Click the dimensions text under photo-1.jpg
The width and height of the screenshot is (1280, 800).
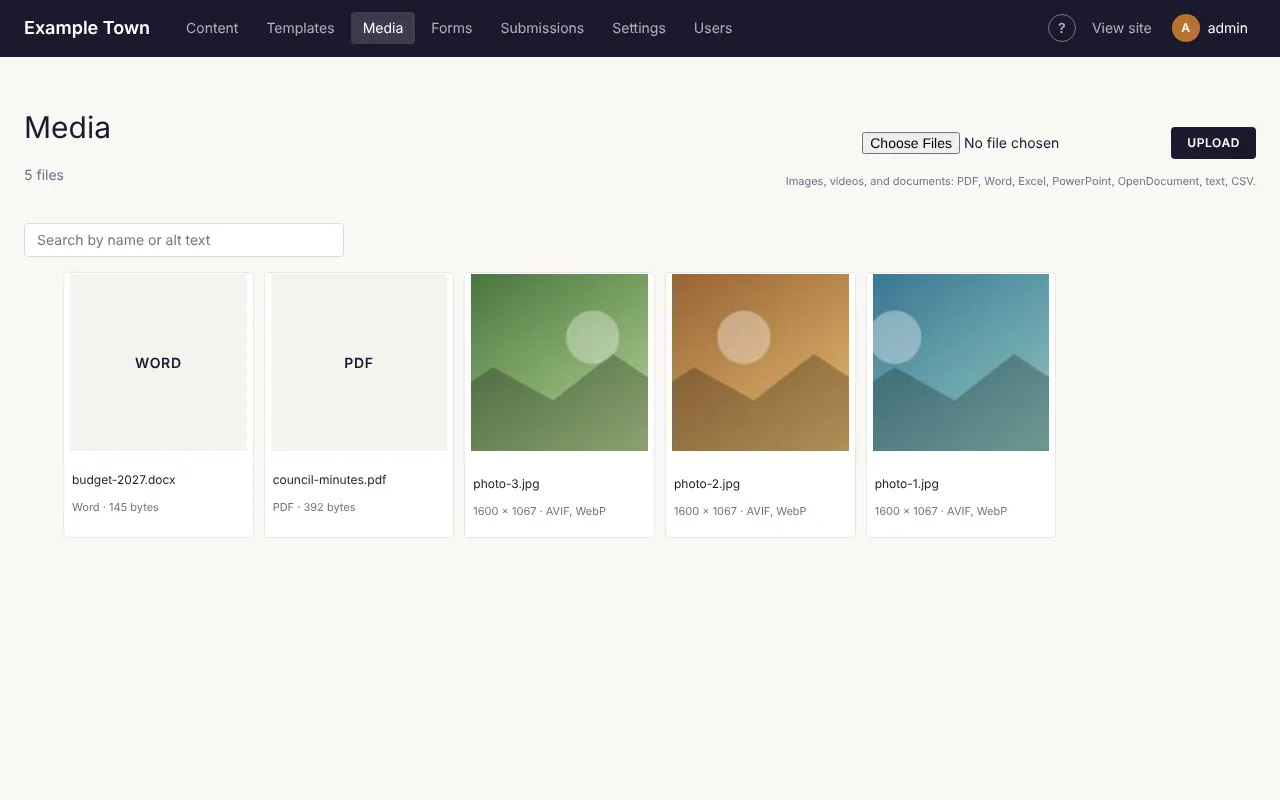point(941,511)
